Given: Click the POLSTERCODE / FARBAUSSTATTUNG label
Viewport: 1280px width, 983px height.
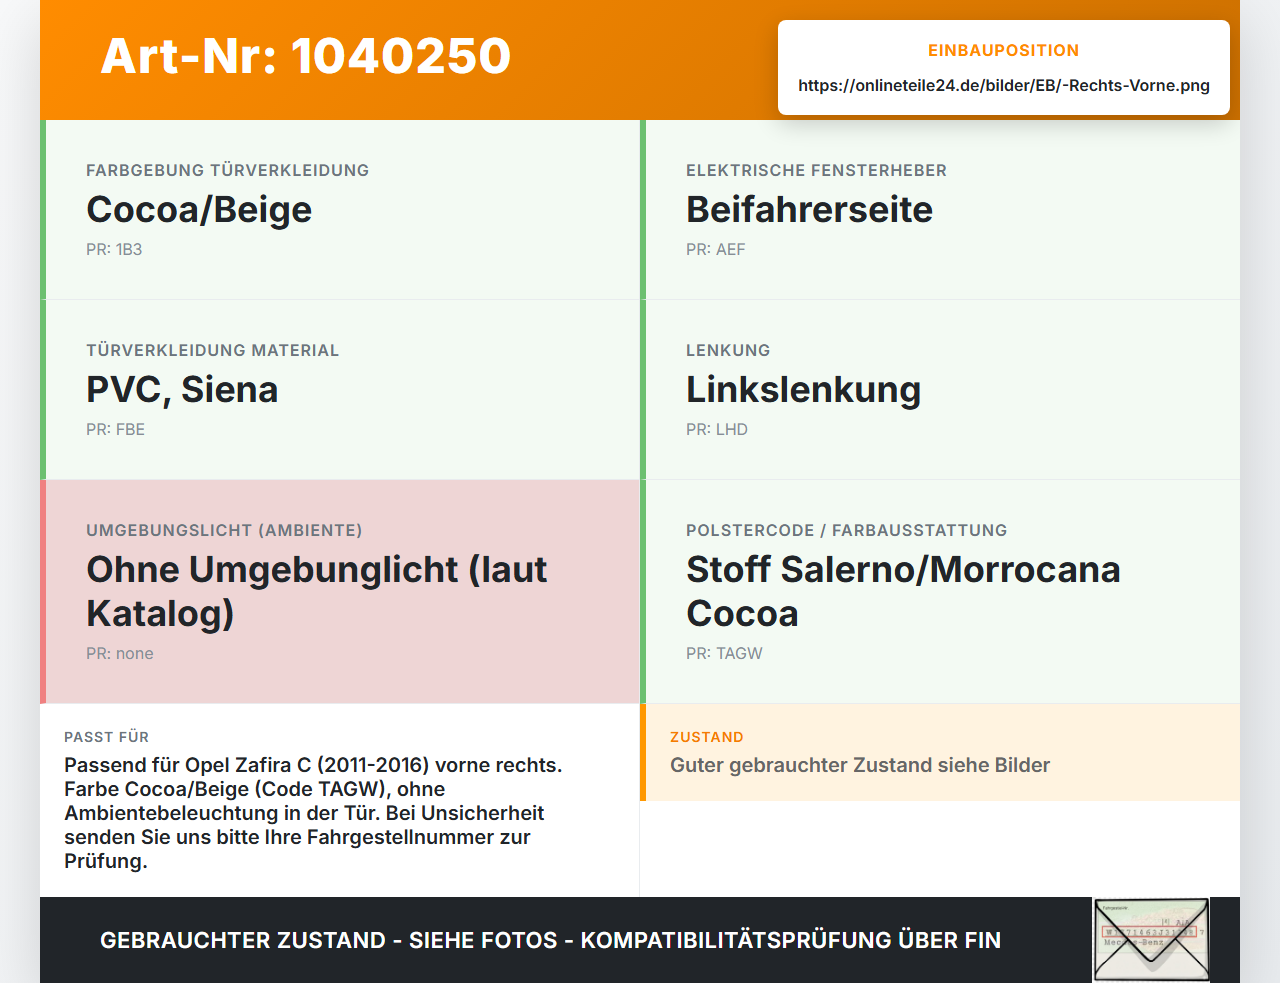Looking at the screenshot, I should [x=846, y=530].
